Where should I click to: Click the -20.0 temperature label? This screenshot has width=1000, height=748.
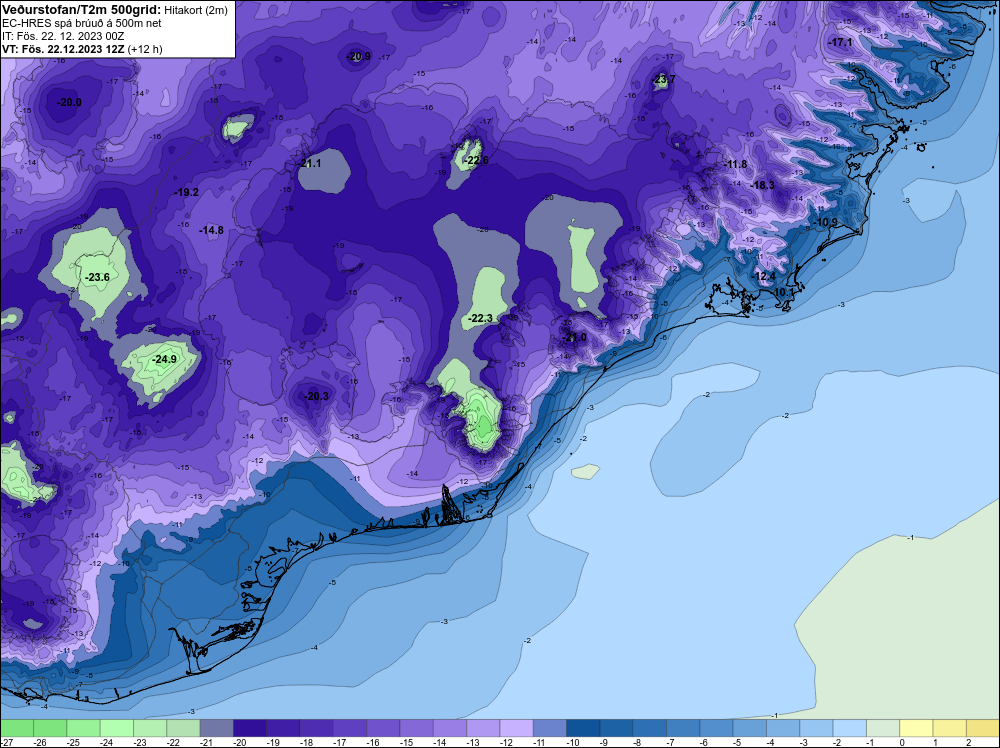(69, 102)
